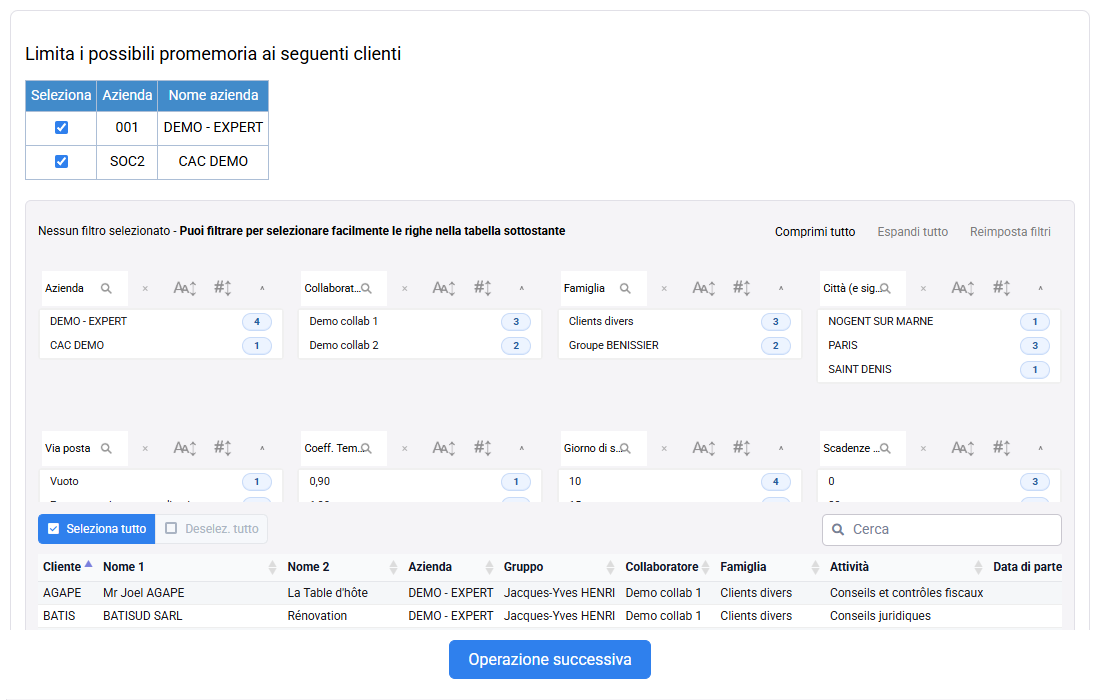The height and width of the screenshot is (700, 1100).
Task: Collapse the Azienda filter panel
Action: pyautogui.click(x=262, y=288)
